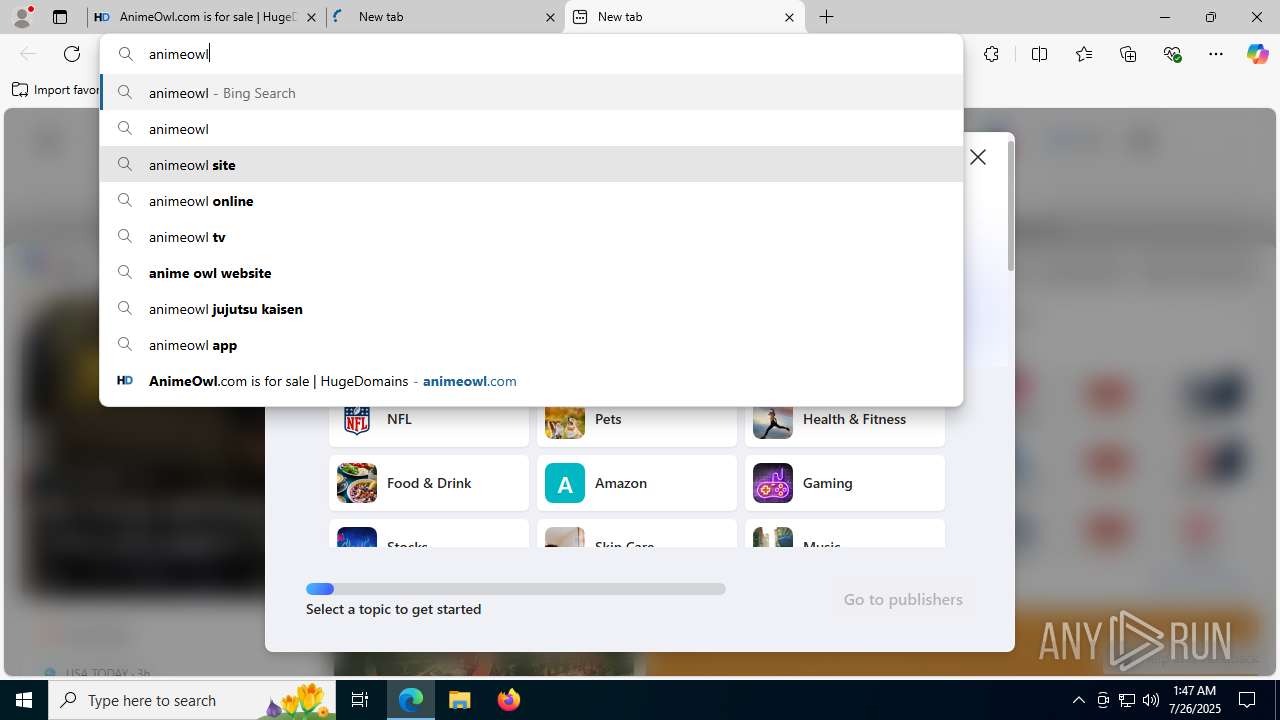Click the new tab plus button

click(827, 17)
